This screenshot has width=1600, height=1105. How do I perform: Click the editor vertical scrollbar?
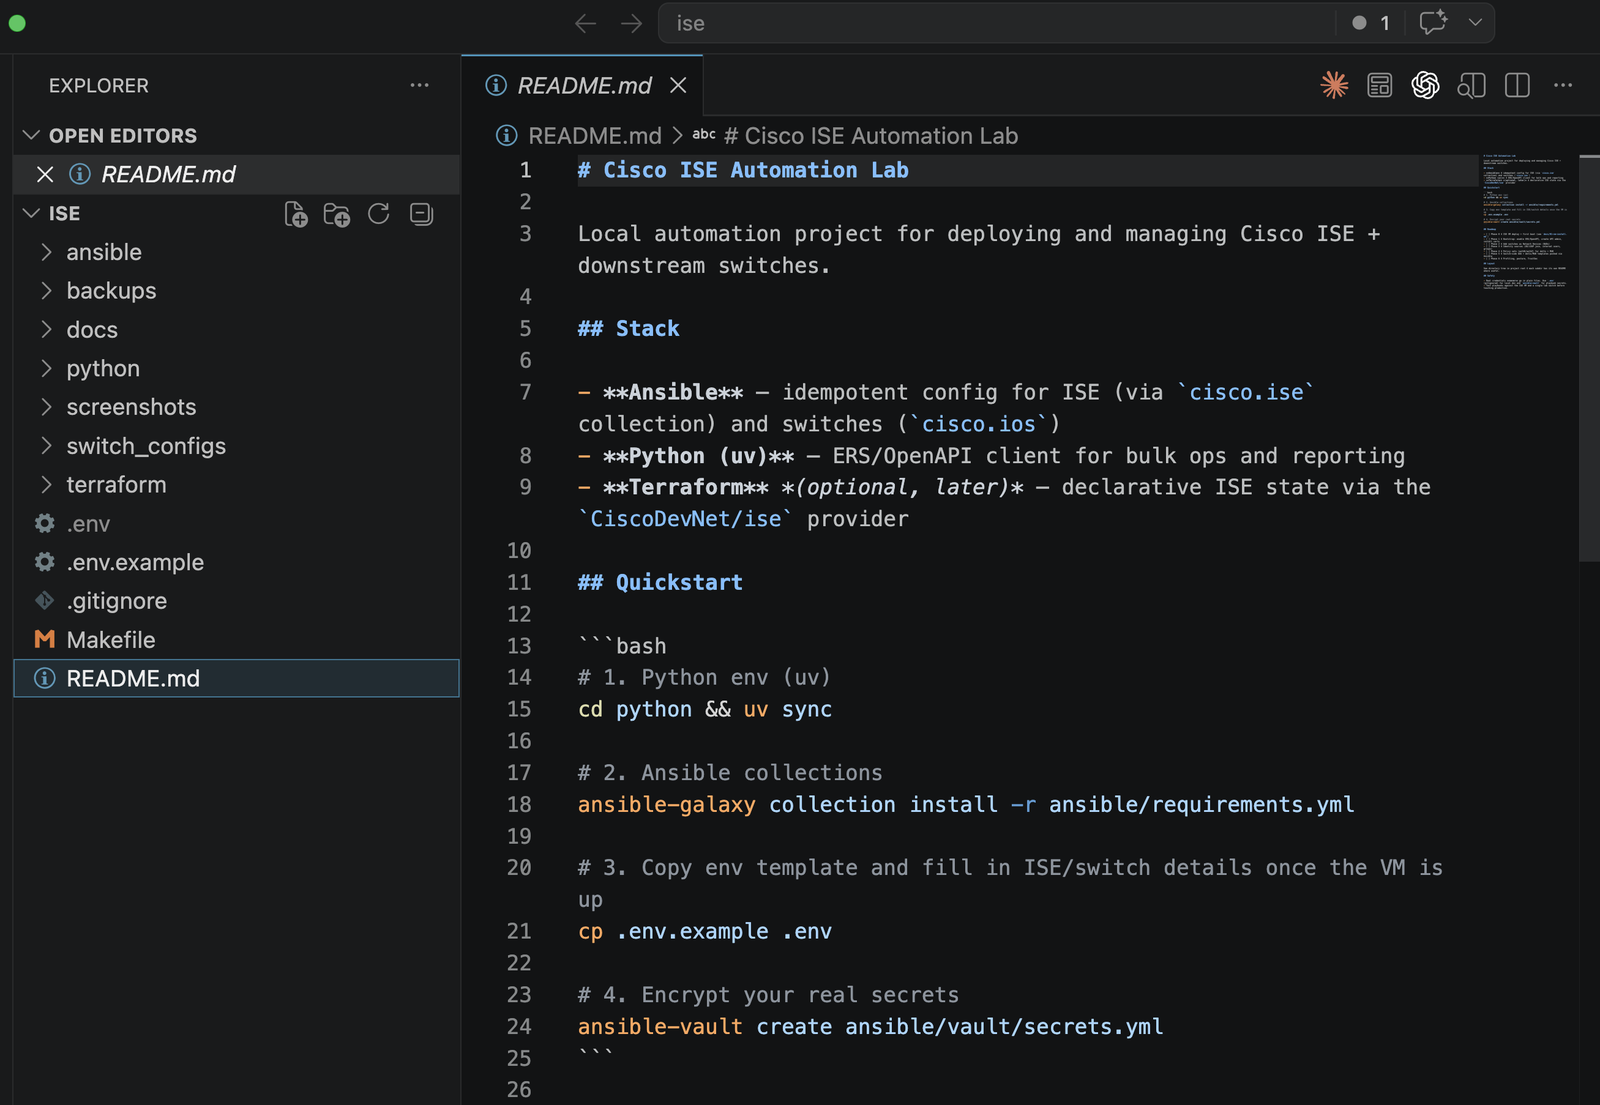click(x=1589, y=358)
